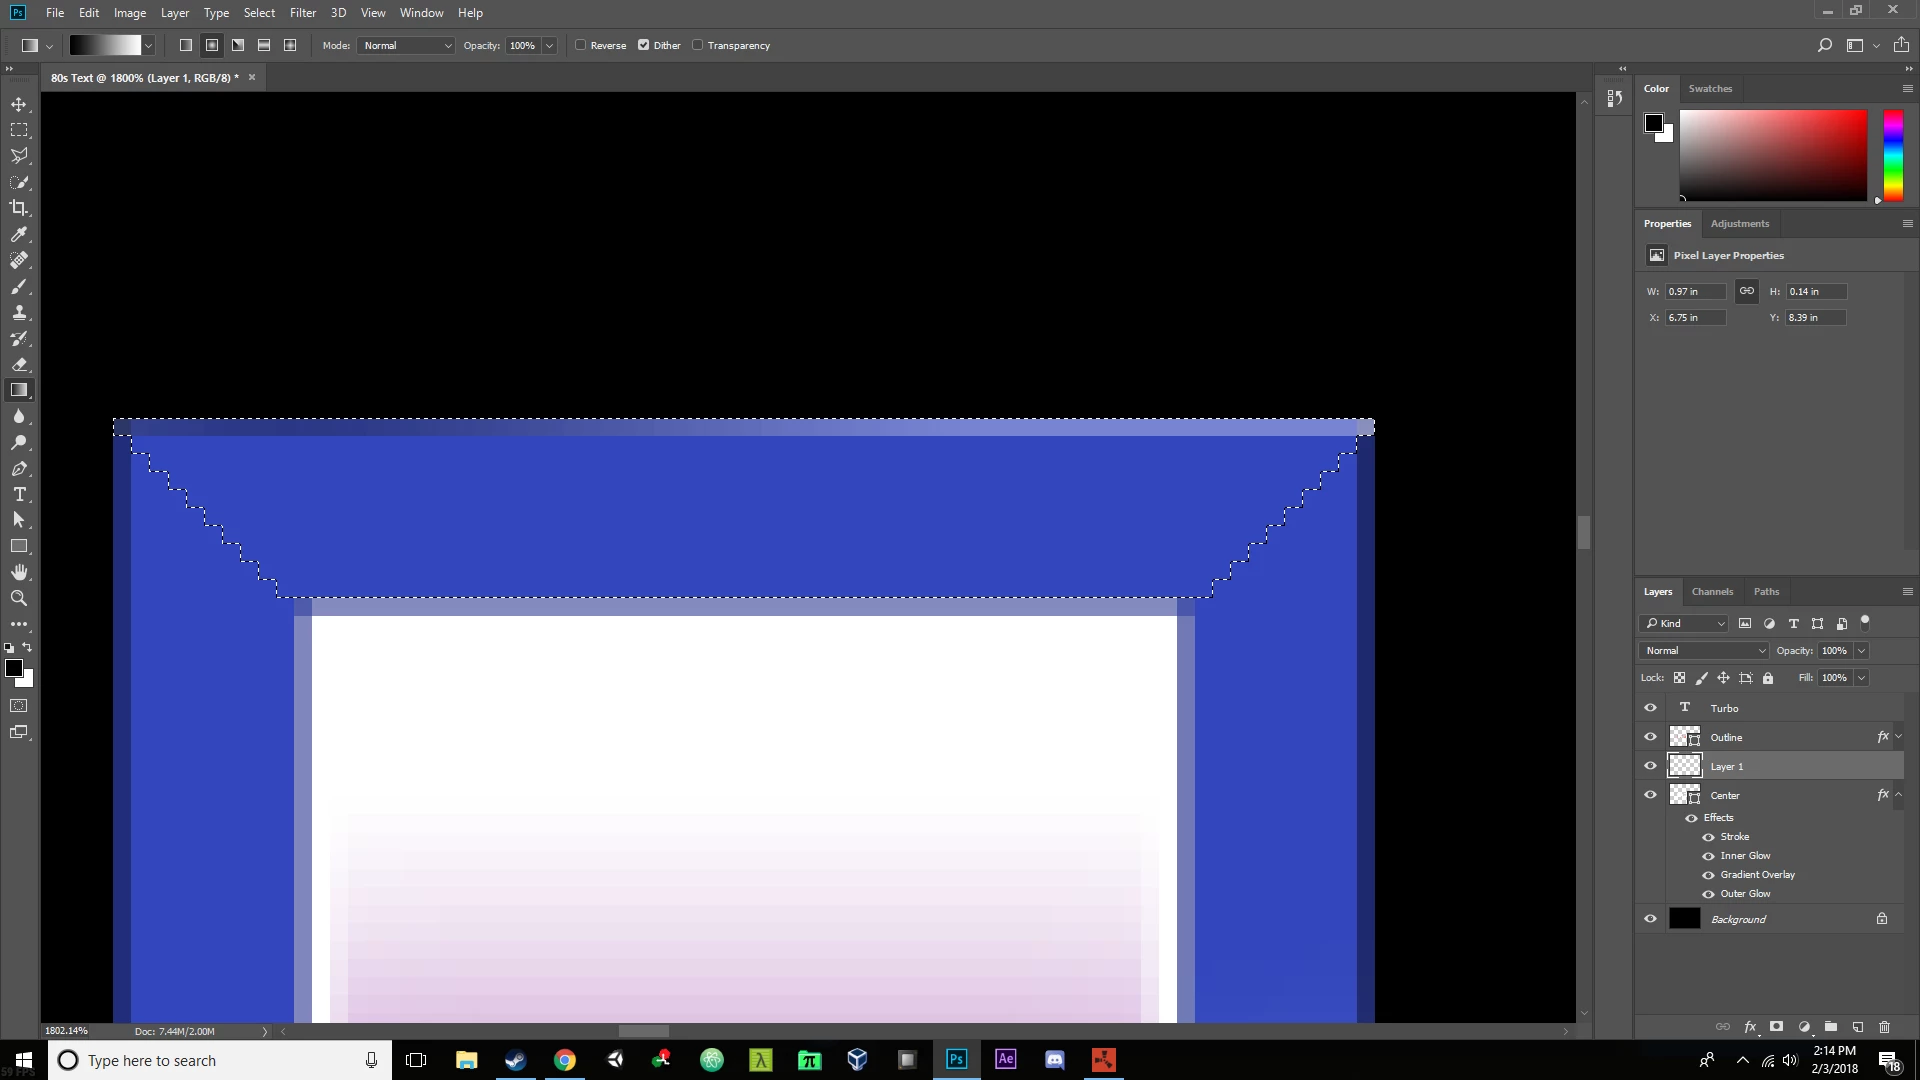Hide the Background layer visibility

pyautogui.click(x=1650, y=919)
